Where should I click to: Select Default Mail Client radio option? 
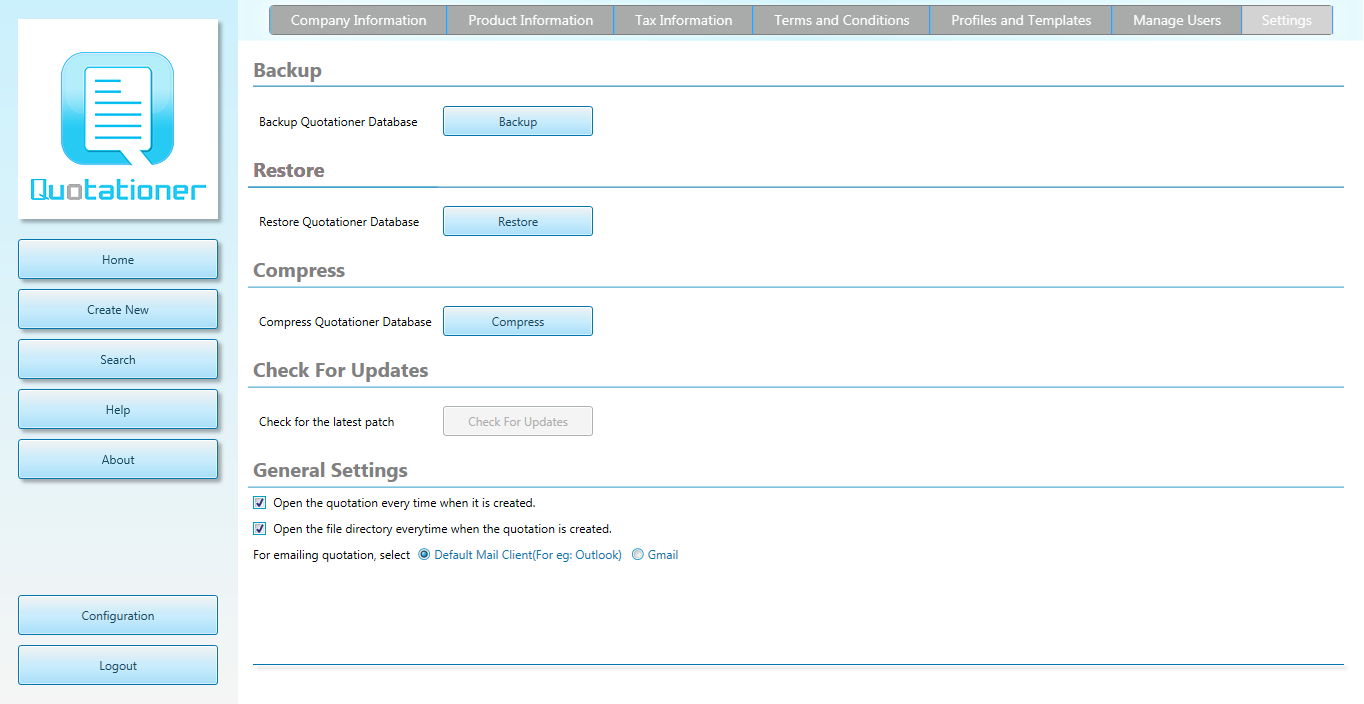coord(424,555)
